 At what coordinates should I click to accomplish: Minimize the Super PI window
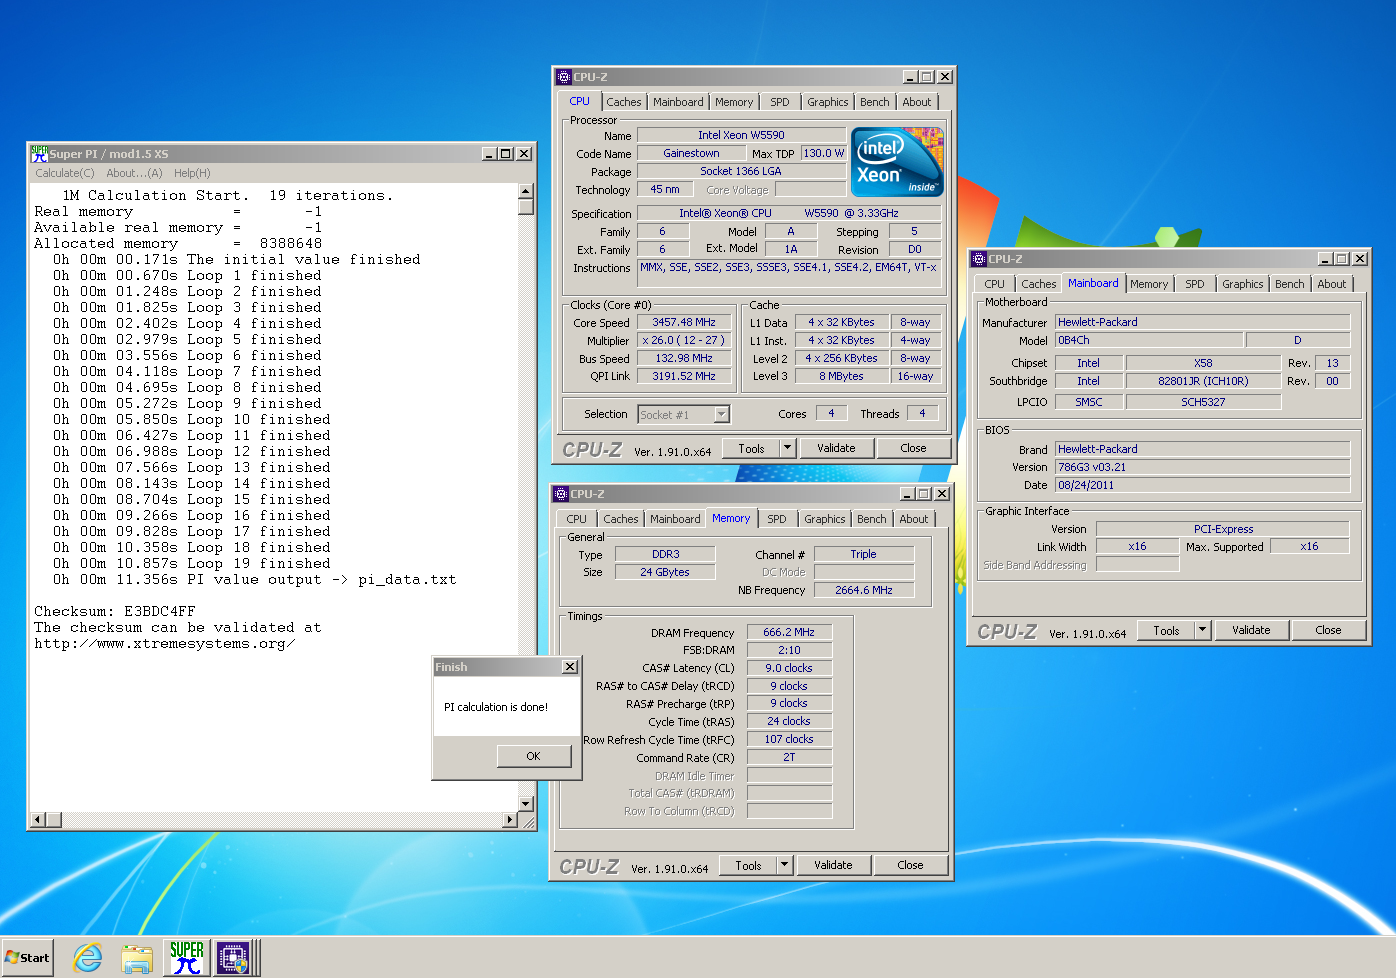489,154
